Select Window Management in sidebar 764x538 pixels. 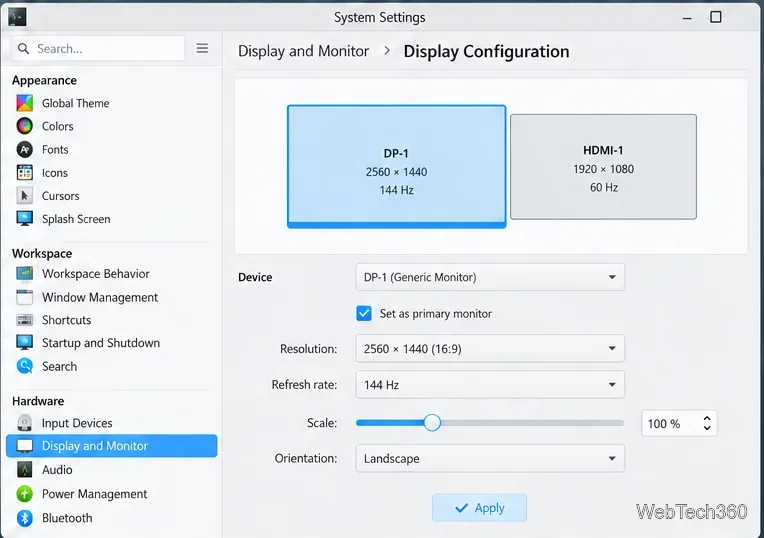pos(100,297)
